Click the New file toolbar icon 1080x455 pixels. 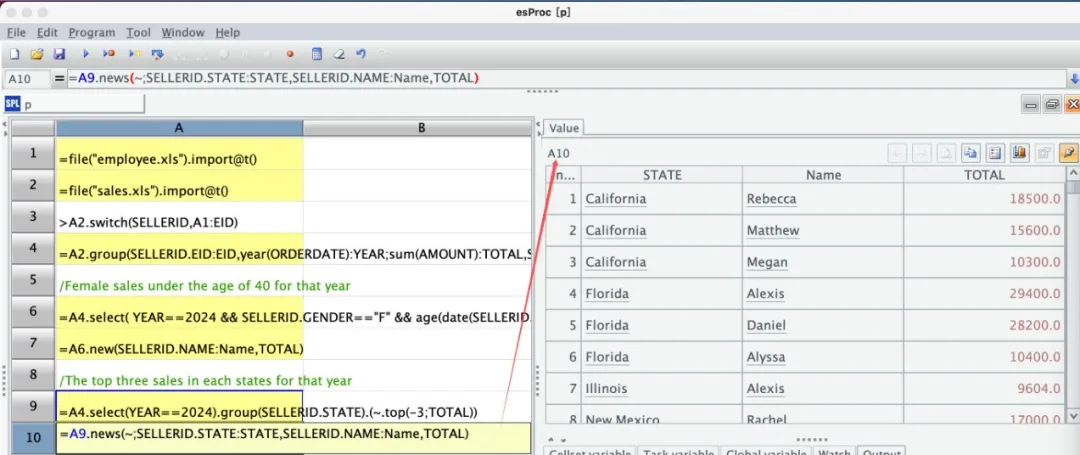(14, 54)
